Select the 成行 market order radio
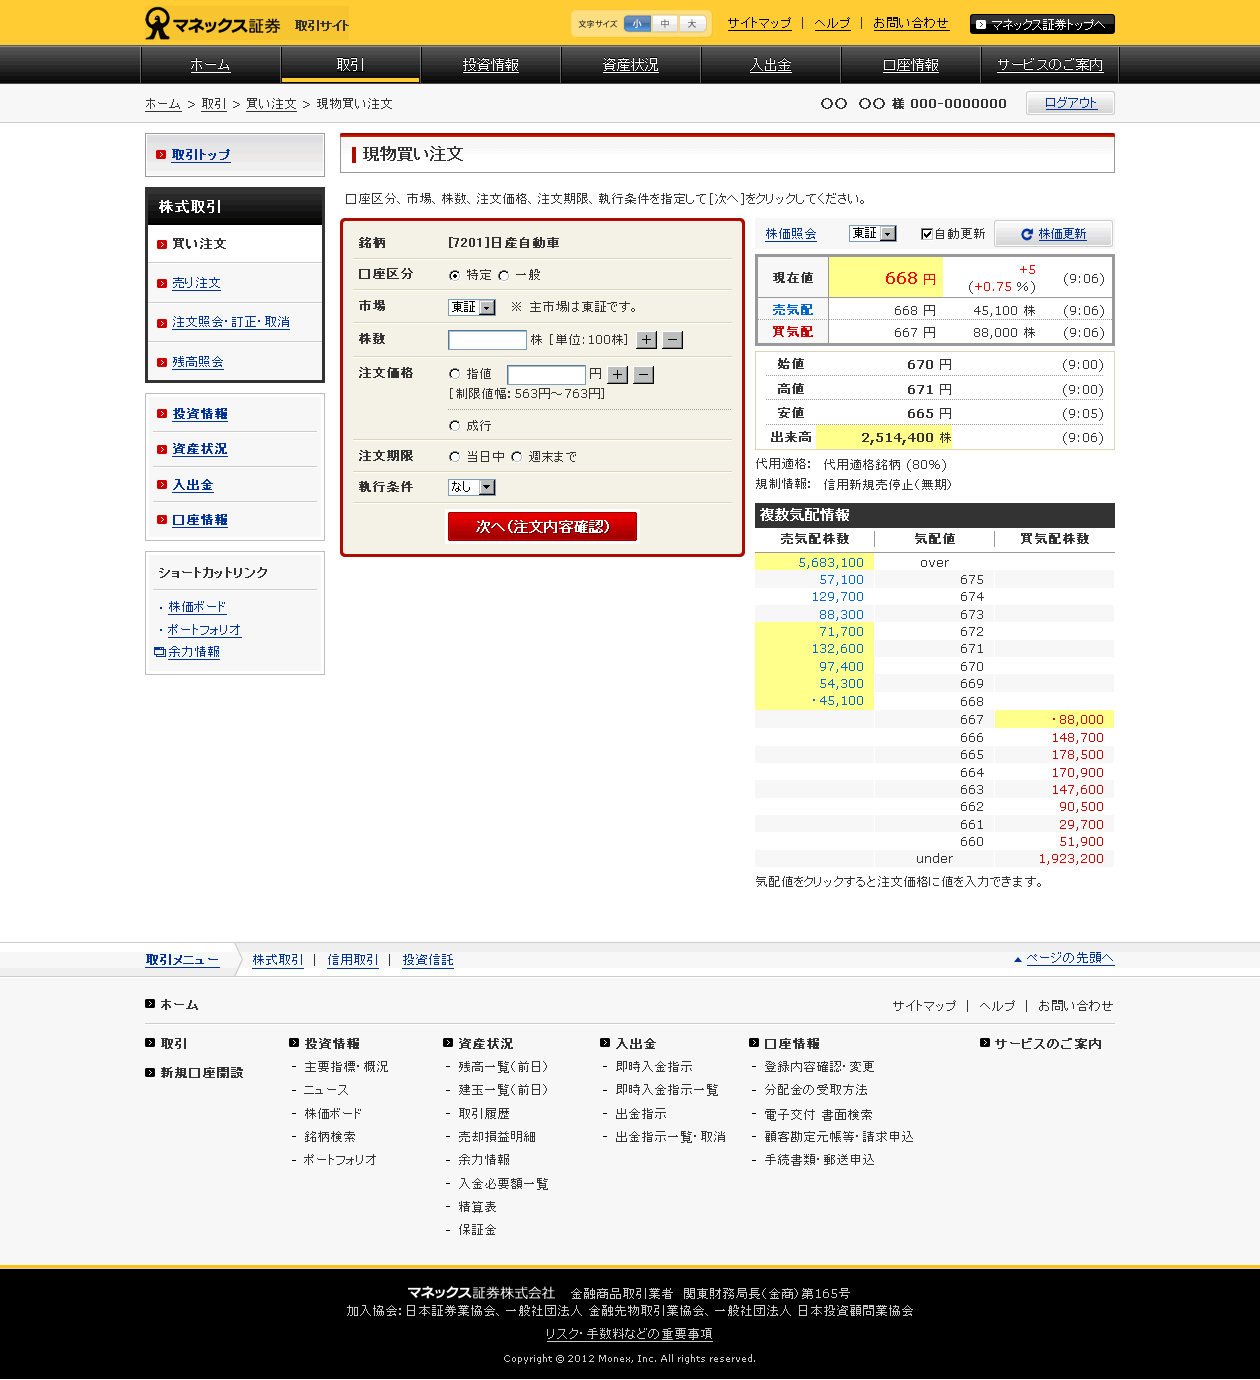Viewport: 1260px width, 1380px height. [x=455, y=426]
